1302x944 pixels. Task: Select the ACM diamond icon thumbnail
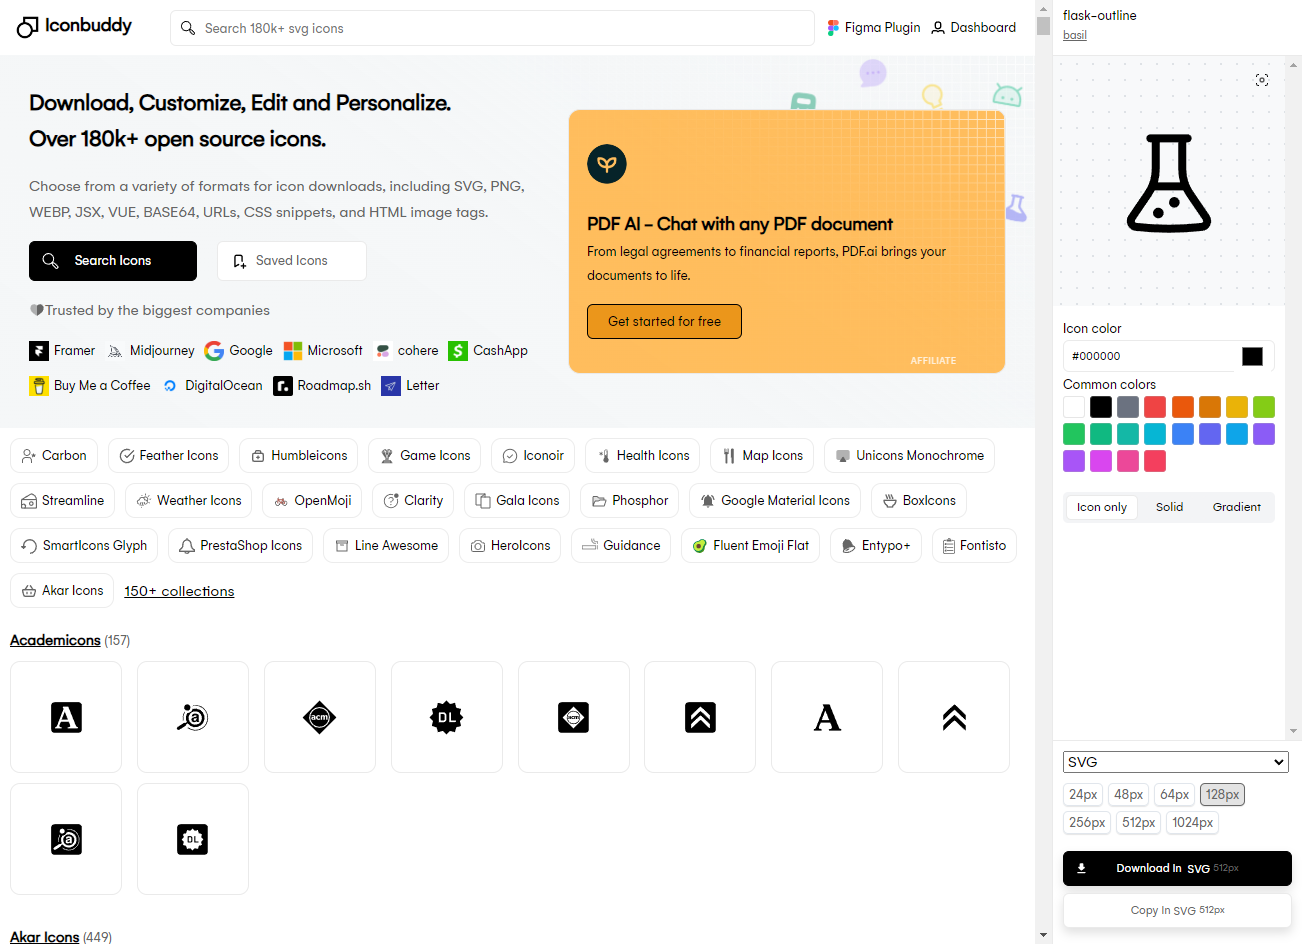[320, 717]
